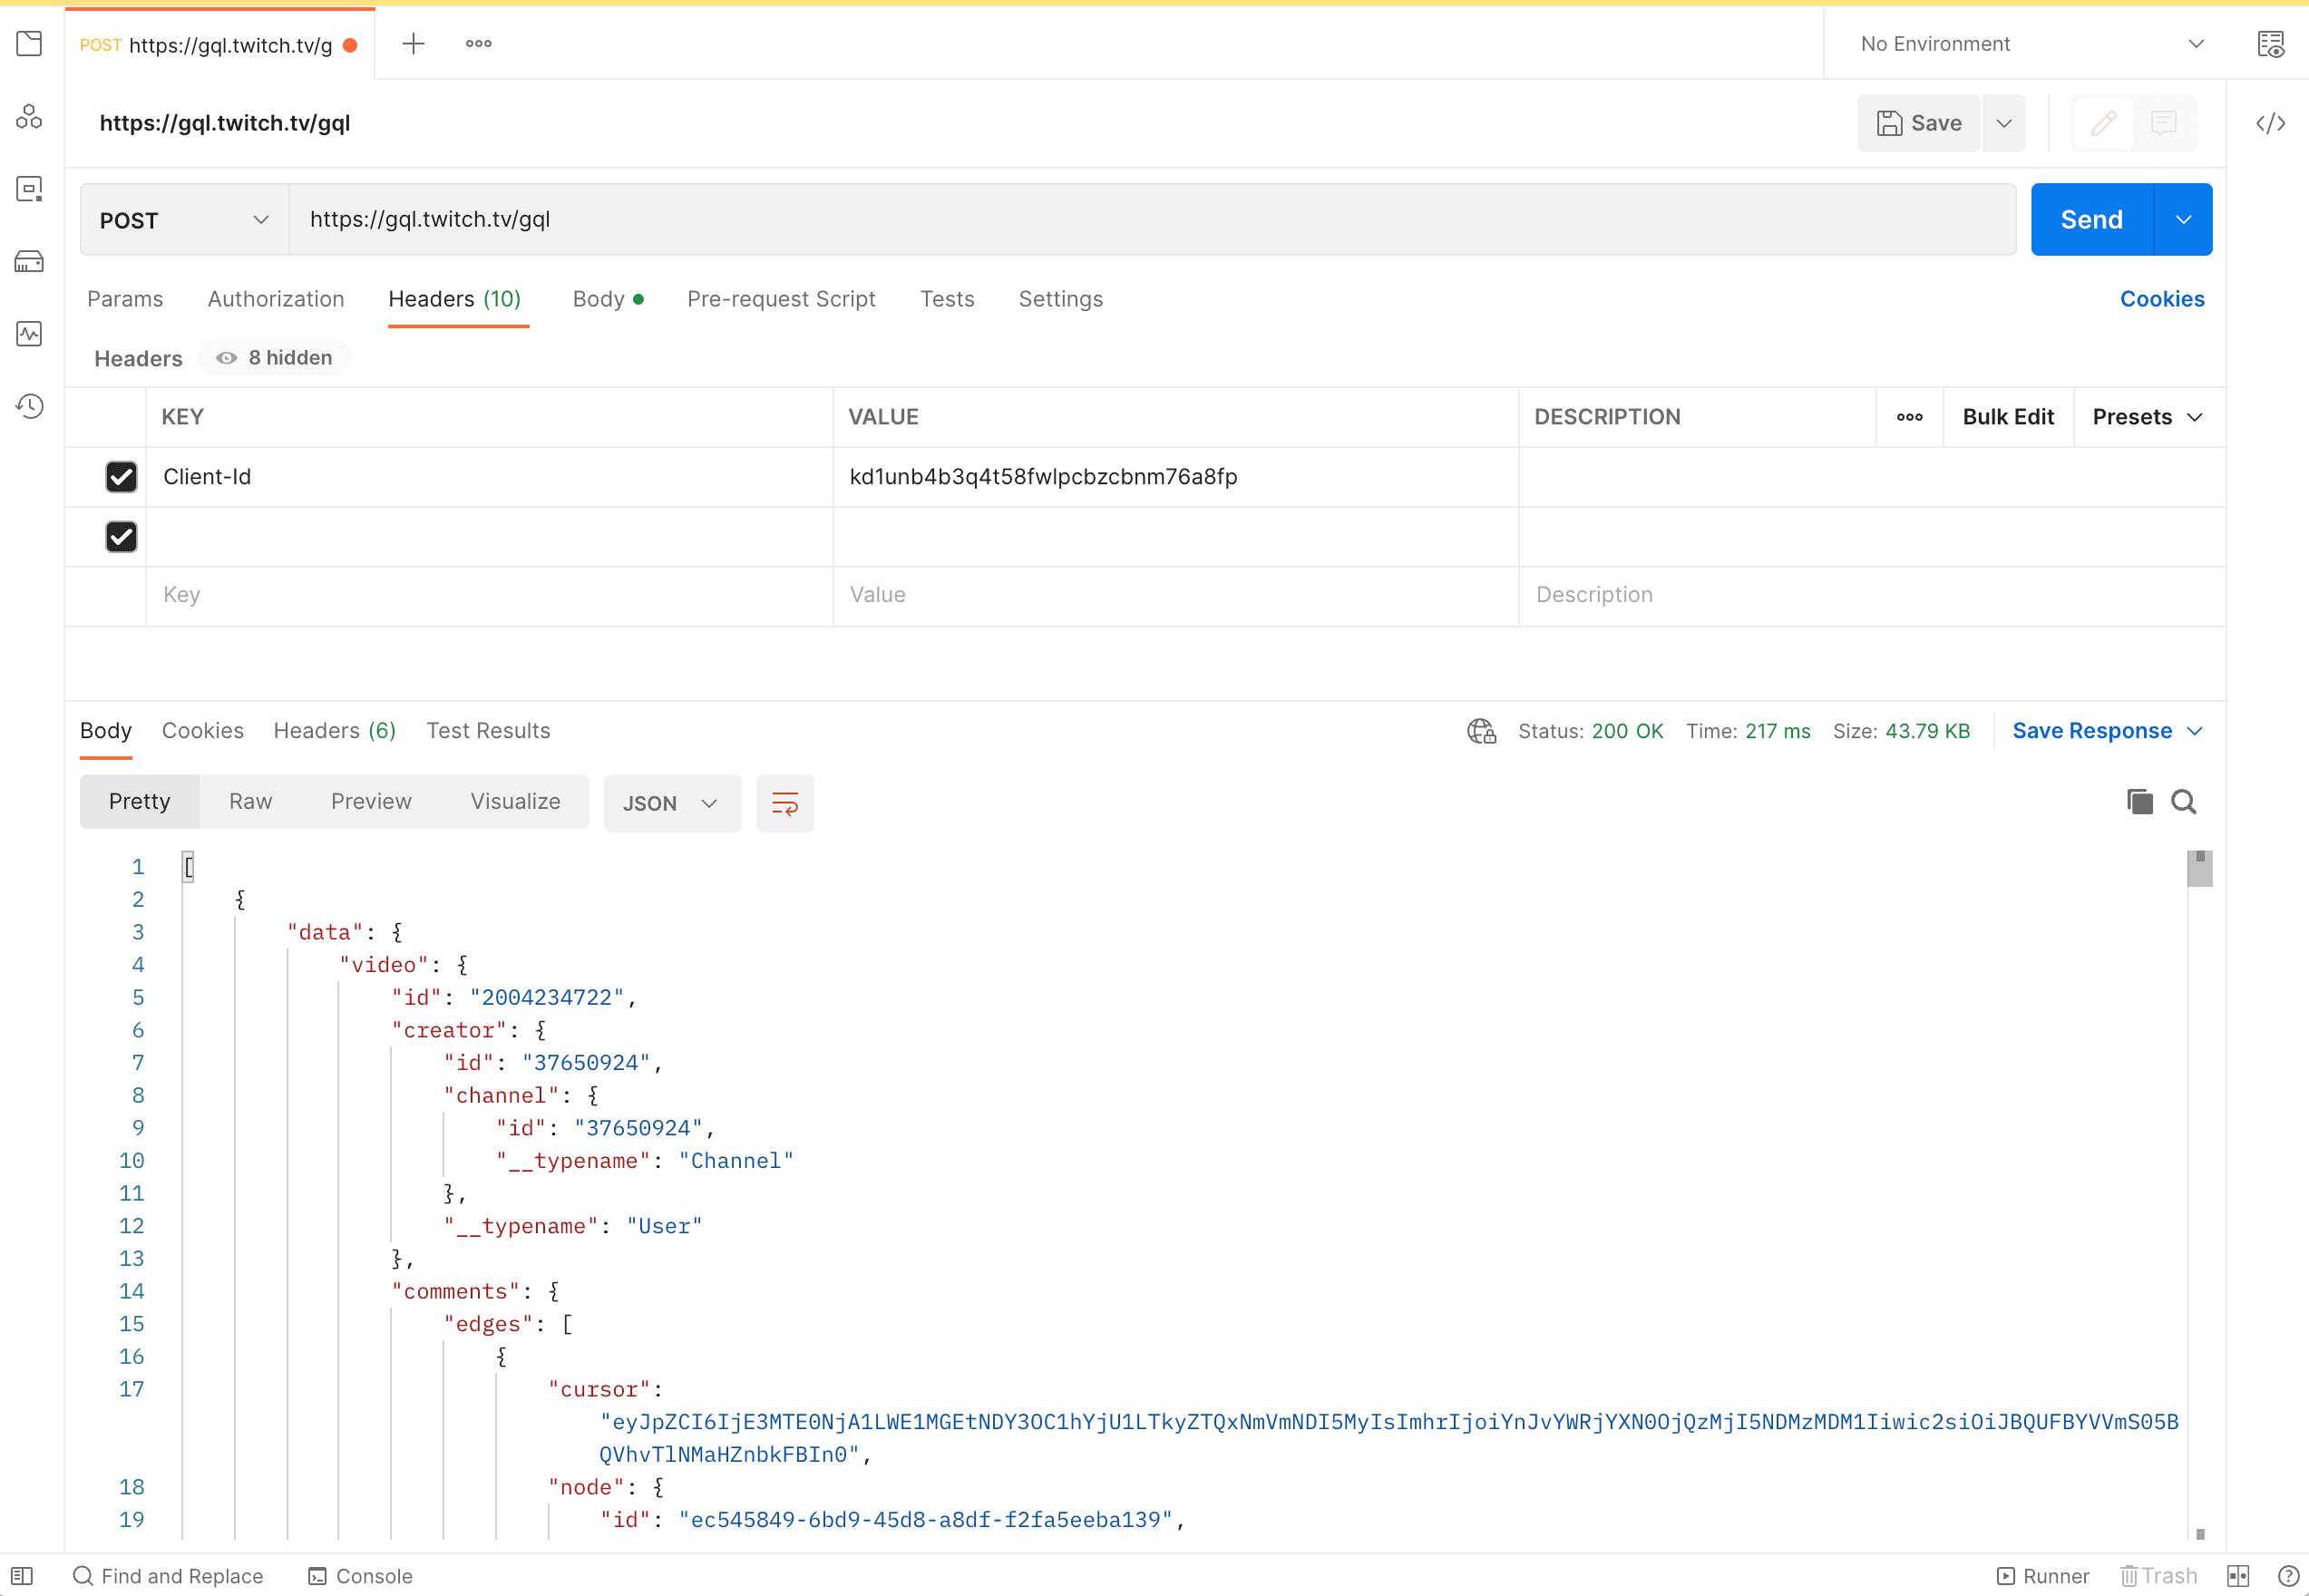Open the comments icon

(2164, 123)
